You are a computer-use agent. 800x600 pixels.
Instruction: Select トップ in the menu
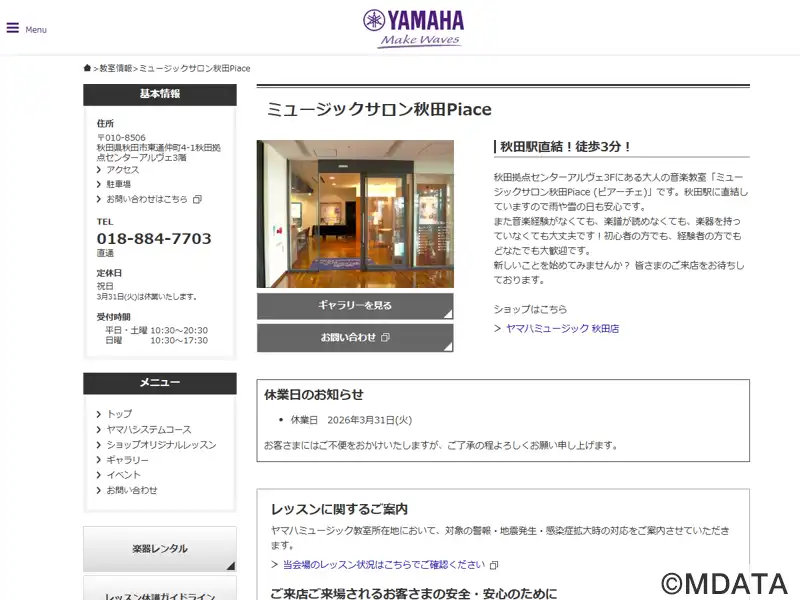119,414
